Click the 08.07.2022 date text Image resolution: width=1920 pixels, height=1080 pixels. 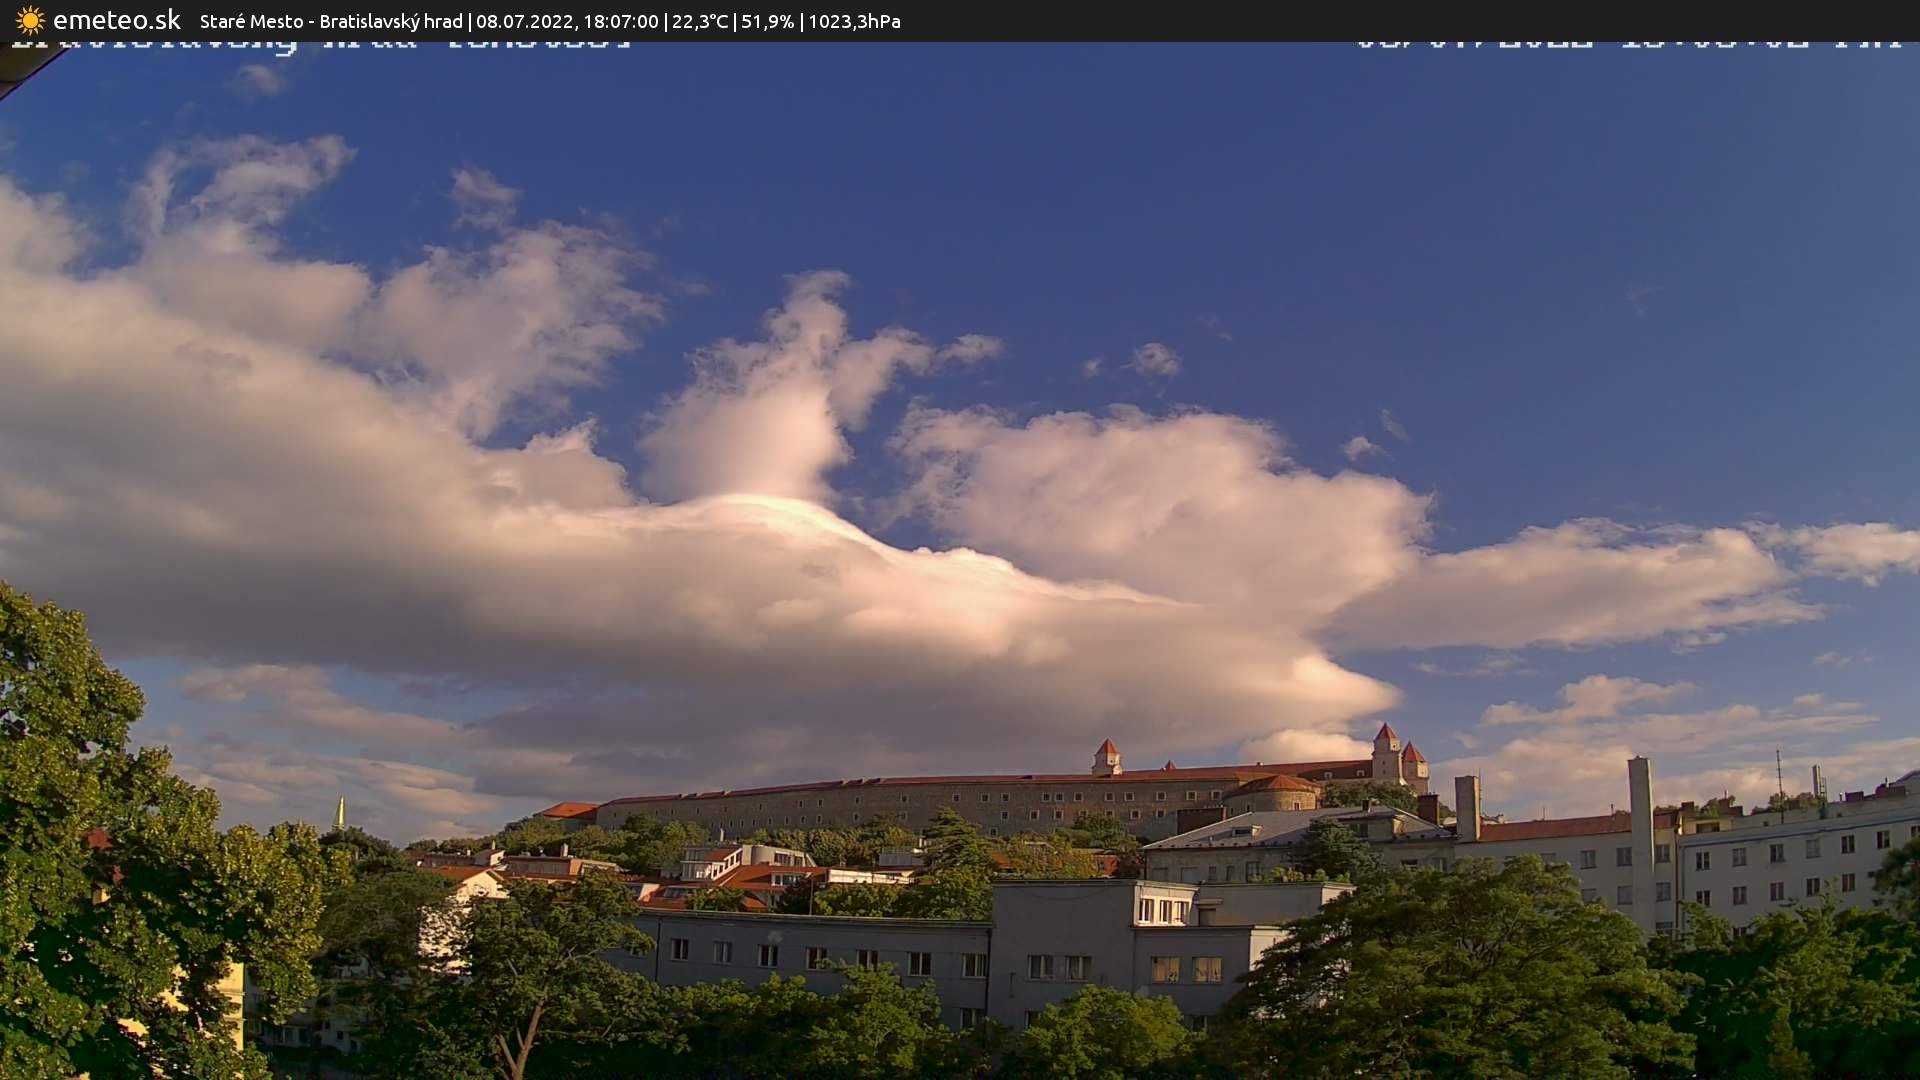tap(523, 21)
